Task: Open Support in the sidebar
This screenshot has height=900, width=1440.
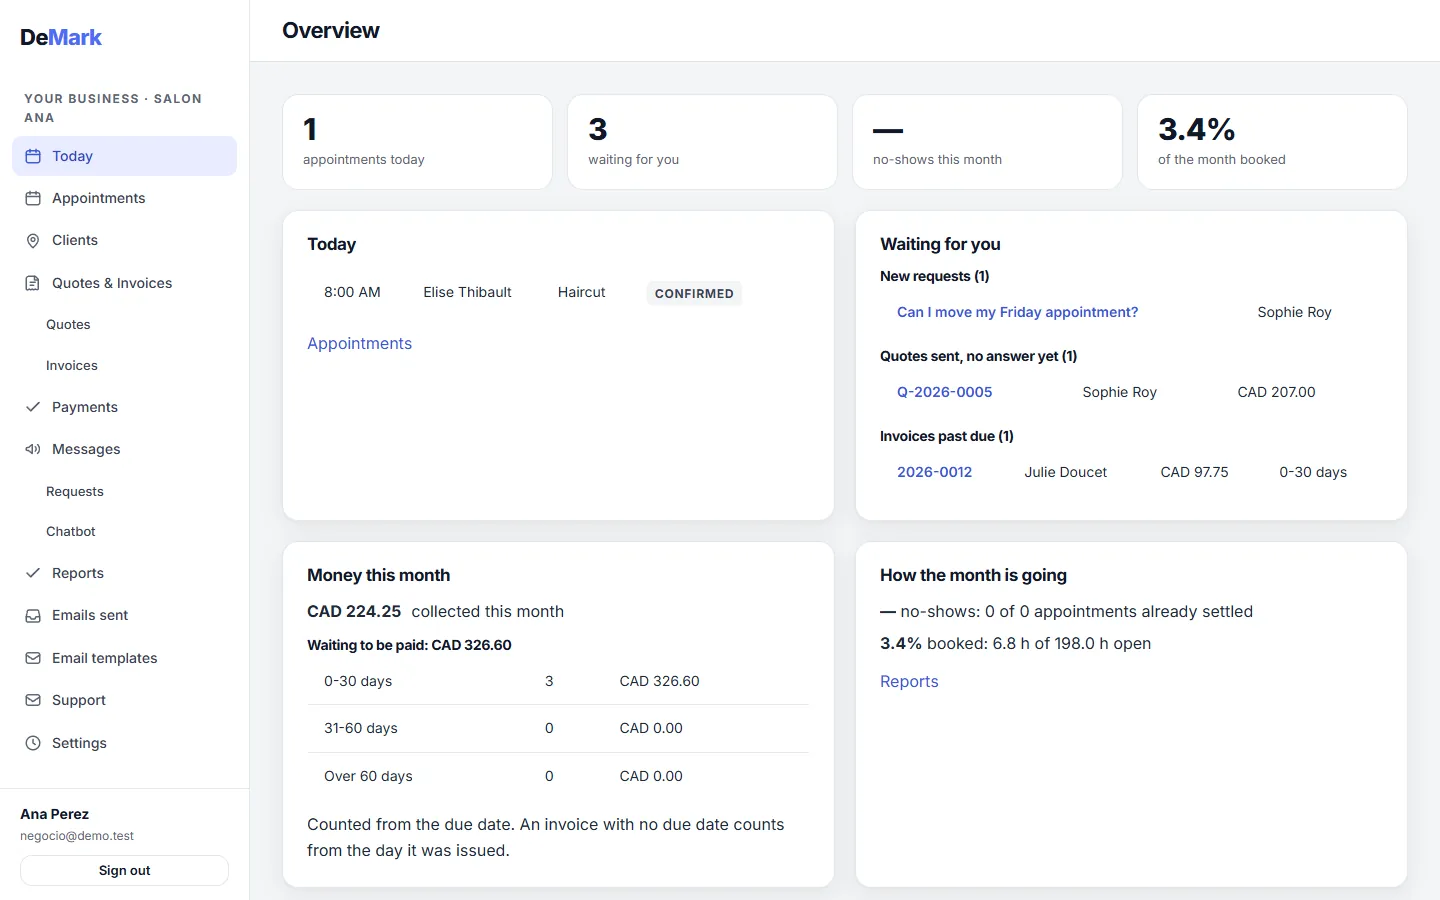Action: click(x=124, y=700)
